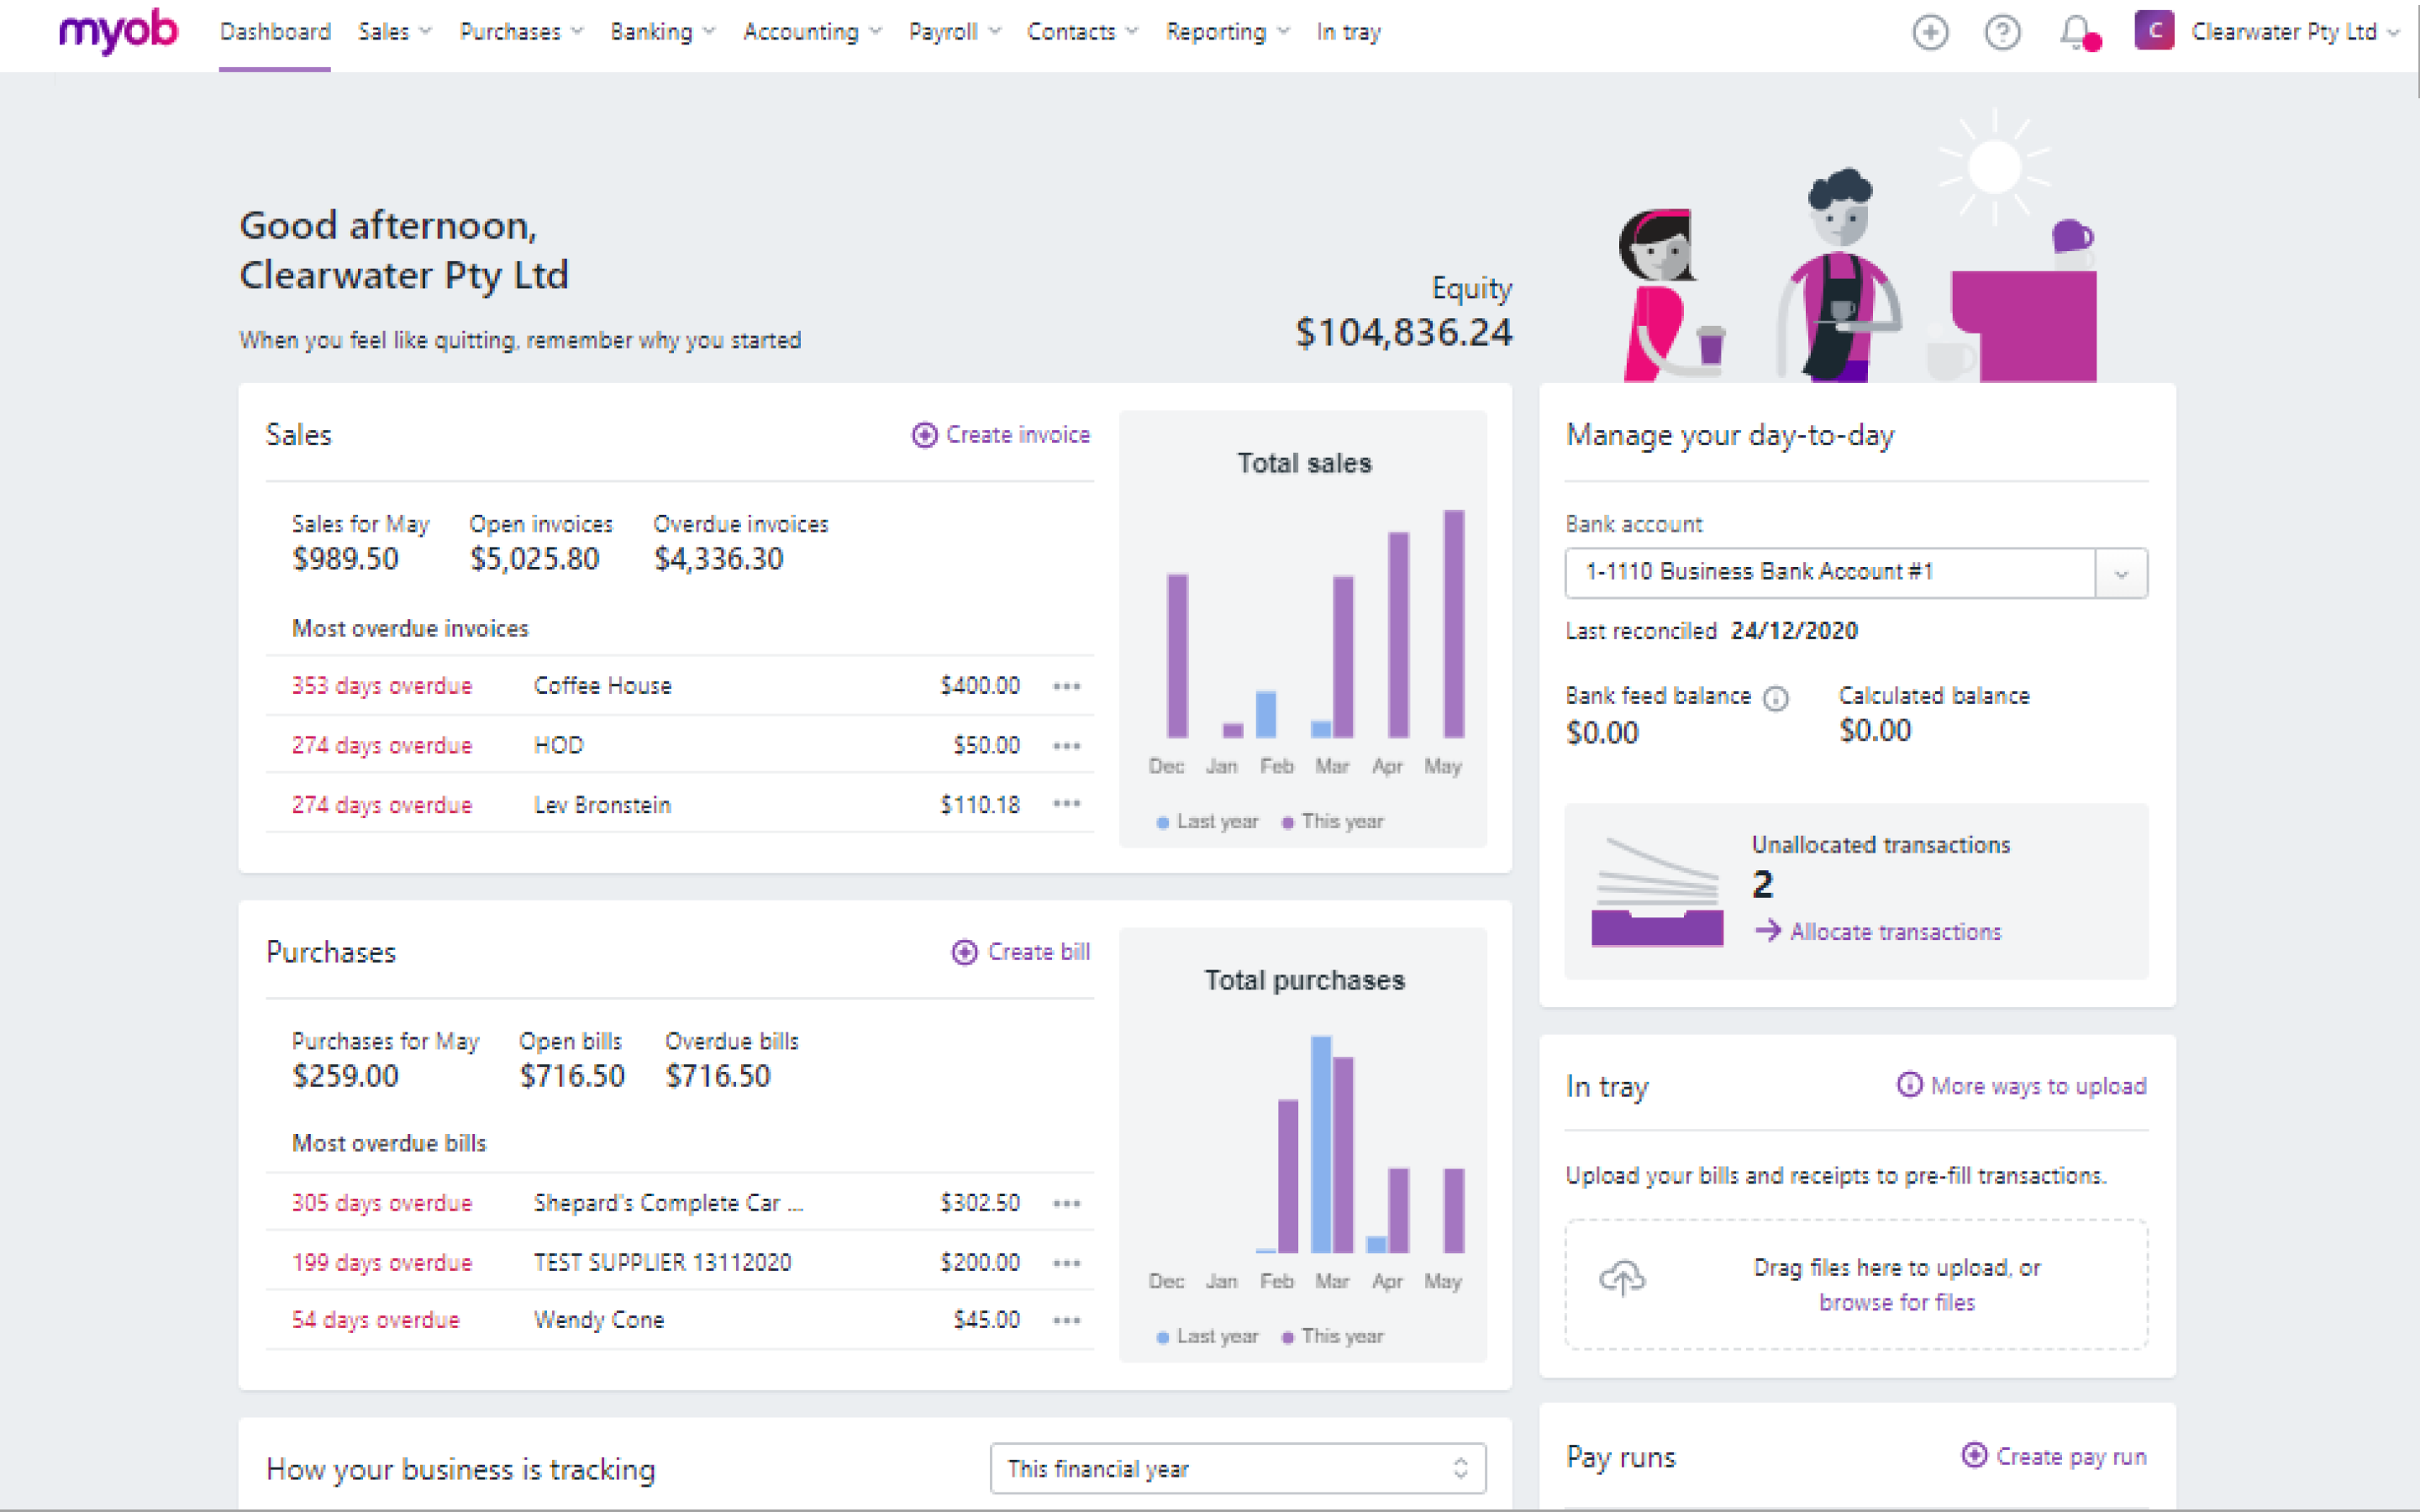Screen dimensions: 2420x1512
Task: Click the Lev Bronstein invoice name
Action: click(x=602, y=805)
